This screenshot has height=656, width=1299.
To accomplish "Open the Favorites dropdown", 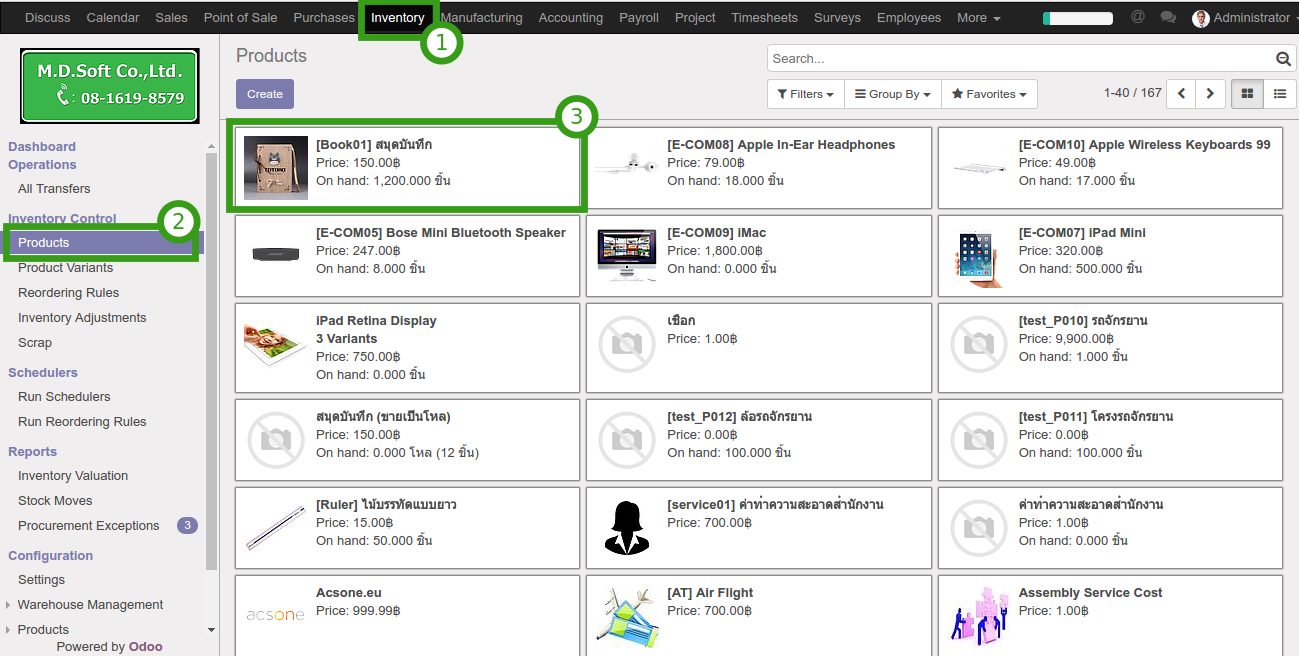I will click(989, 94).
